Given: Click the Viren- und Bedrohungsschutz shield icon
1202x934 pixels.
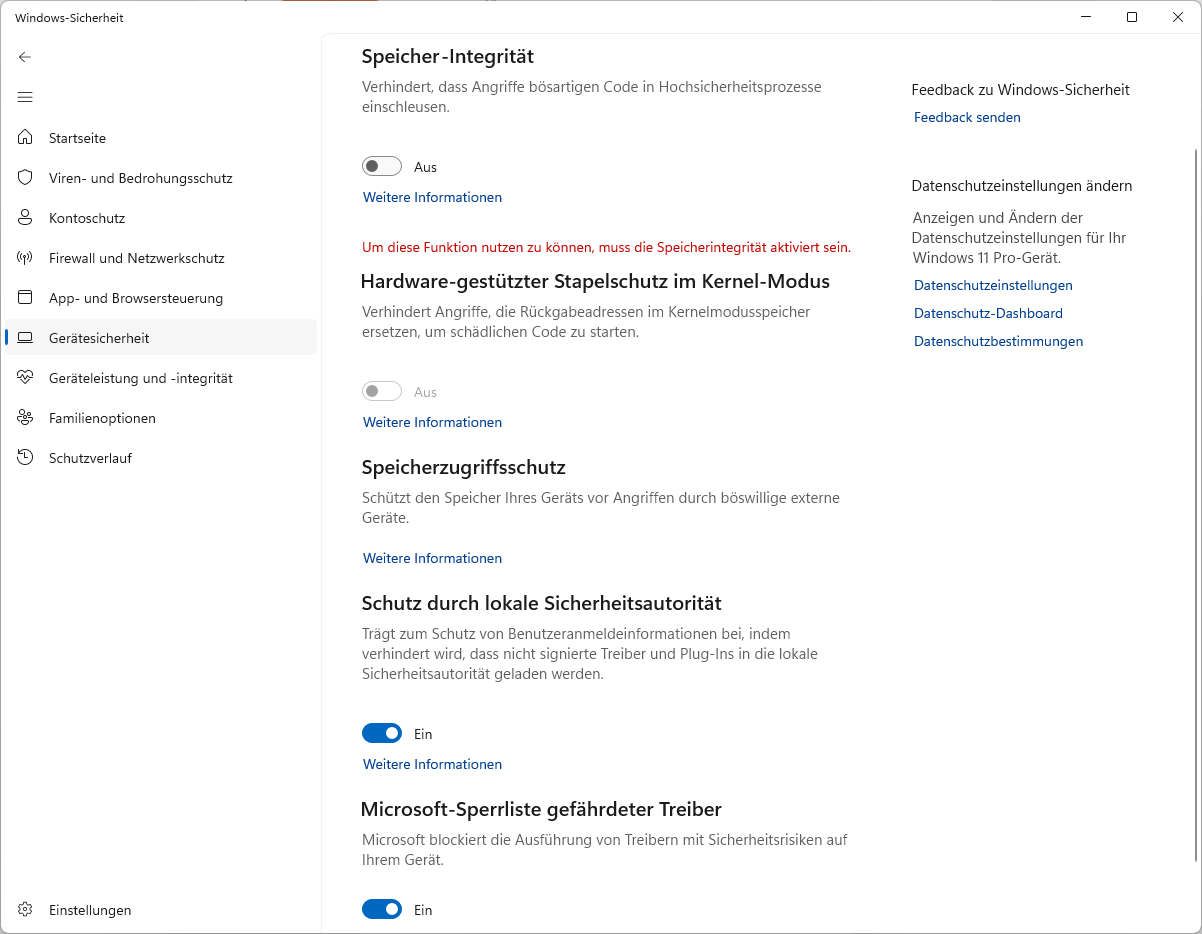Looking at the screenshot, I should point(26,178).
